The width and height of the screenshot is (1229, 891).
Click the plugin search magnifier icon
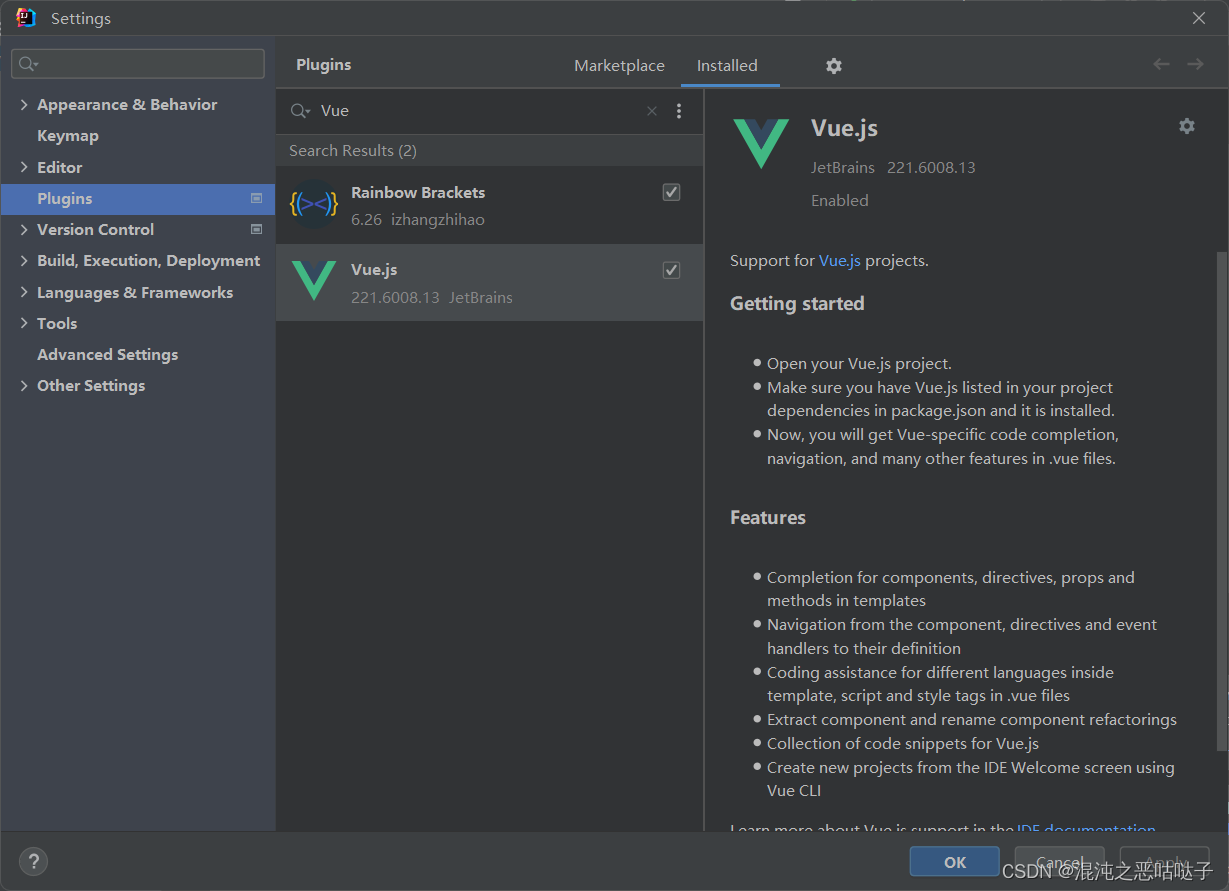300,111
